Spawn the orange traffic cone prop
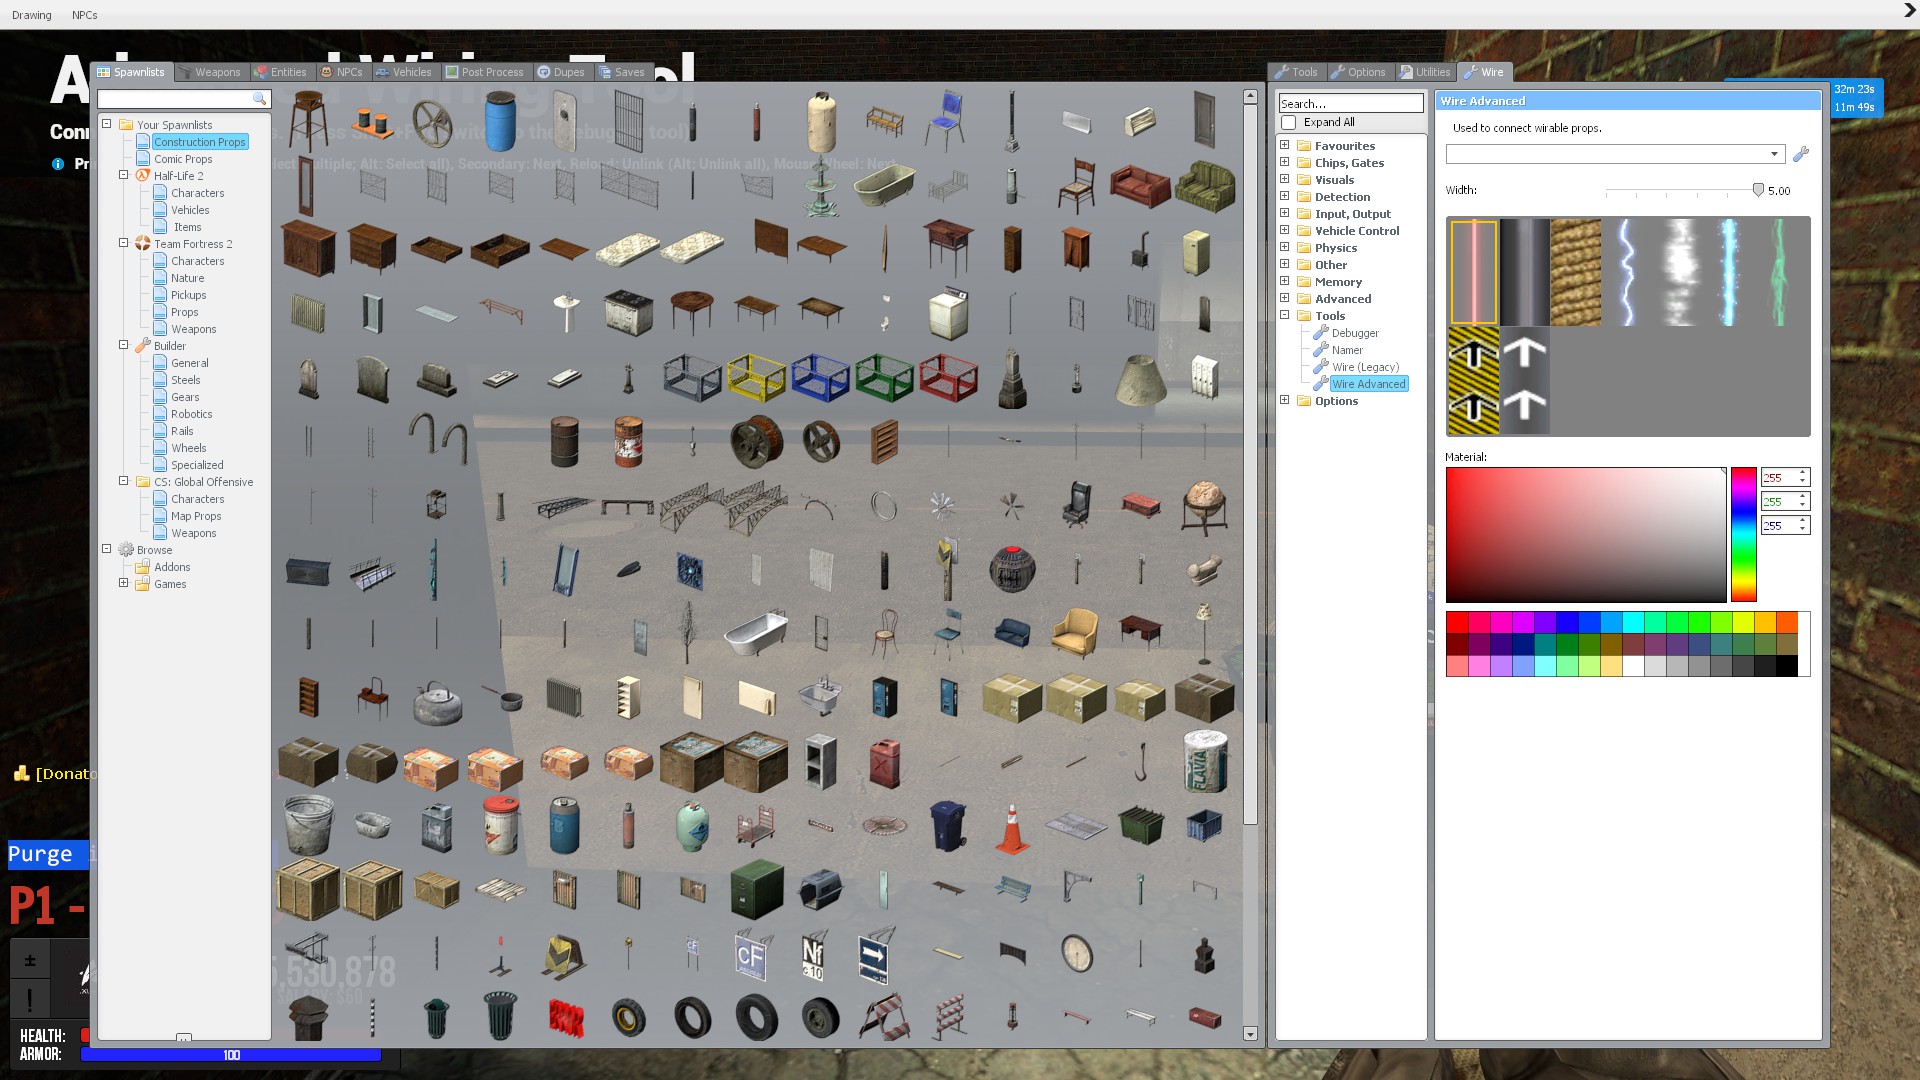Viewport: 1920px width, 1080px height. [x=1012, y=828]
